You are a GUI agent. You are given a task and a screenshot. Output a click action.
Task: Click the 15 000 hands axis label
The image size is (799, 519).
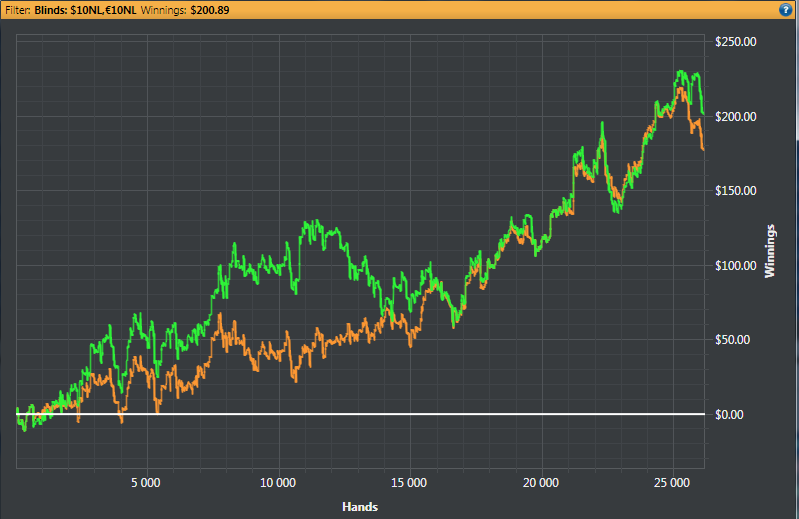pyautogui.click(x=409, y=483)
